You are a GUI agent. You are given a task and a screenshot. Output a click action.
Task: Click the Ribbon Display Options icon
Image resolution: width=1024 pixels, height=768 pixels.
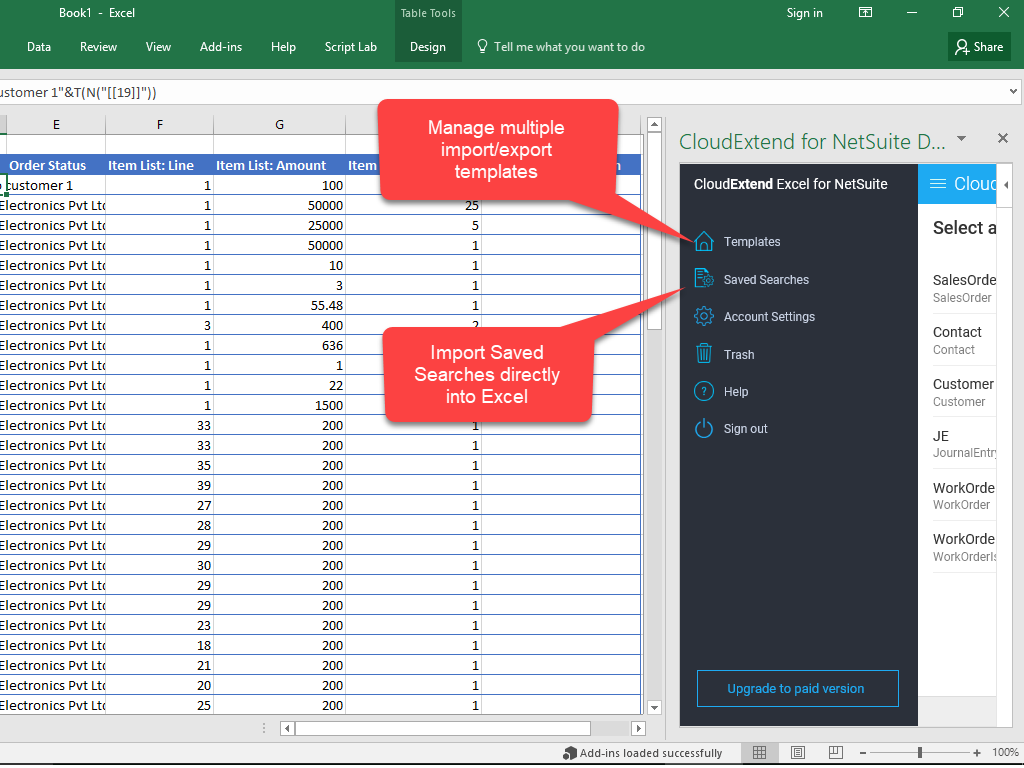click(x=865, y=12)
